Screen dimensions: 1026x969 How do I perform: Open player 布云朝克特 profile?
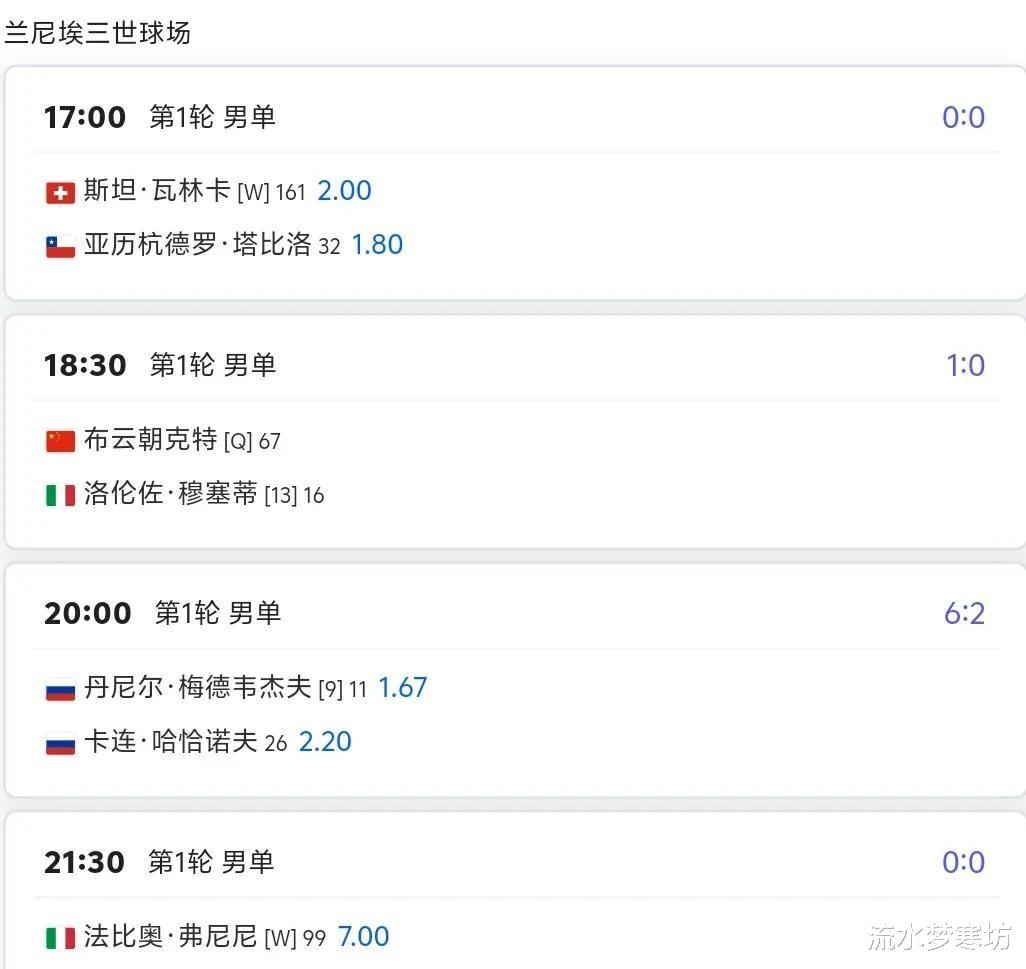click(150, 440)
